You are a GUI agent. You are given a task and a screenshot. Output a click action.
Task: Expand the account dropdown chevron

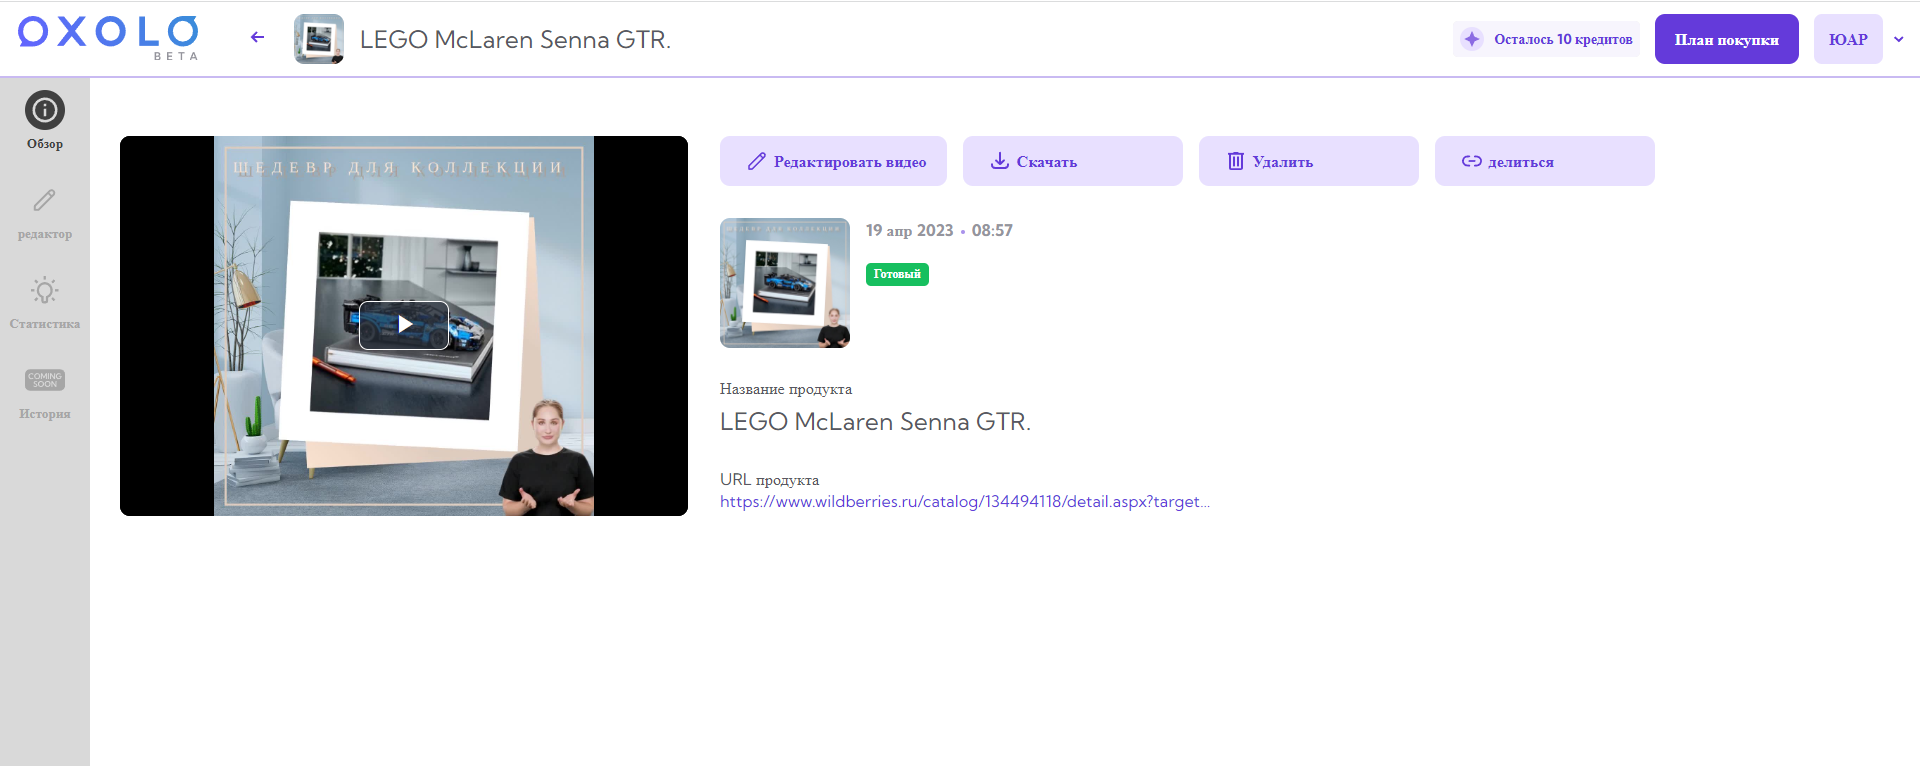pyautogui.click(x=1899, y=39)
